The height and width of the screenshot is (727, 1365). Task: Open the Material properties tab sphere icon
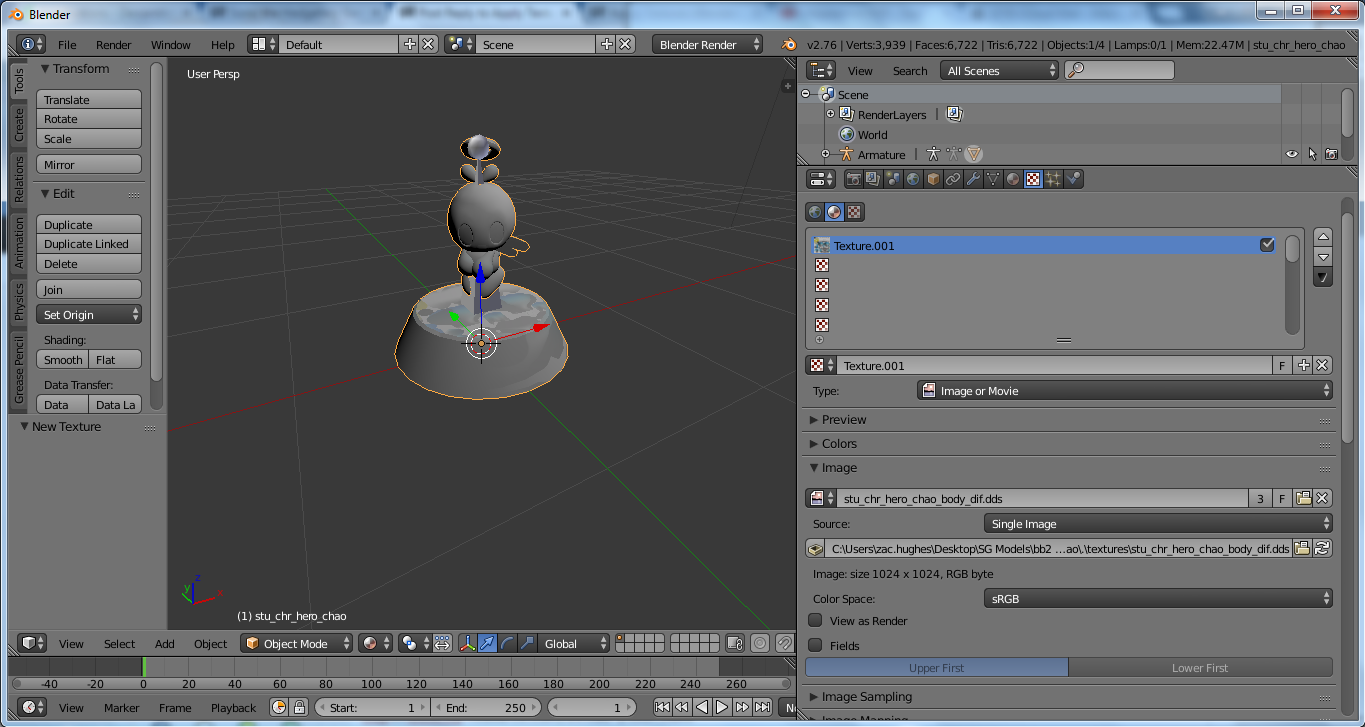coord(1013,180)
